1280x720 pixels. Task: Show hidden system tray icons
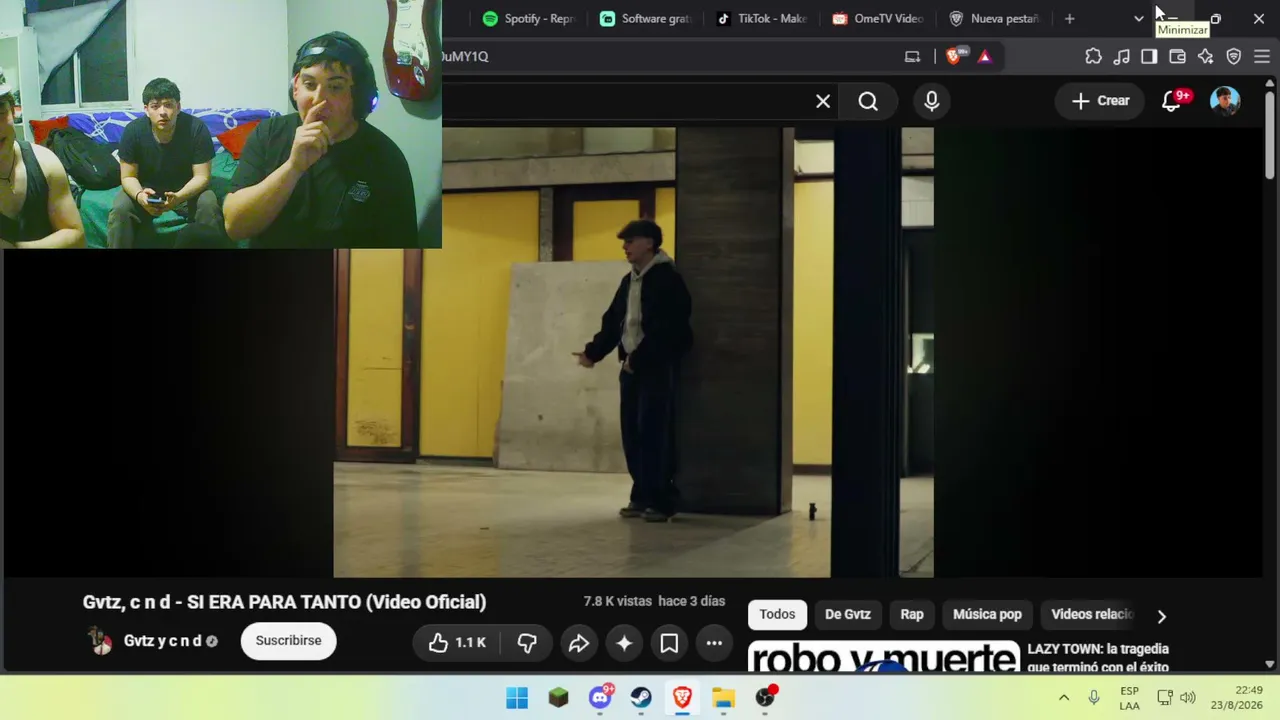point(1064,698)
